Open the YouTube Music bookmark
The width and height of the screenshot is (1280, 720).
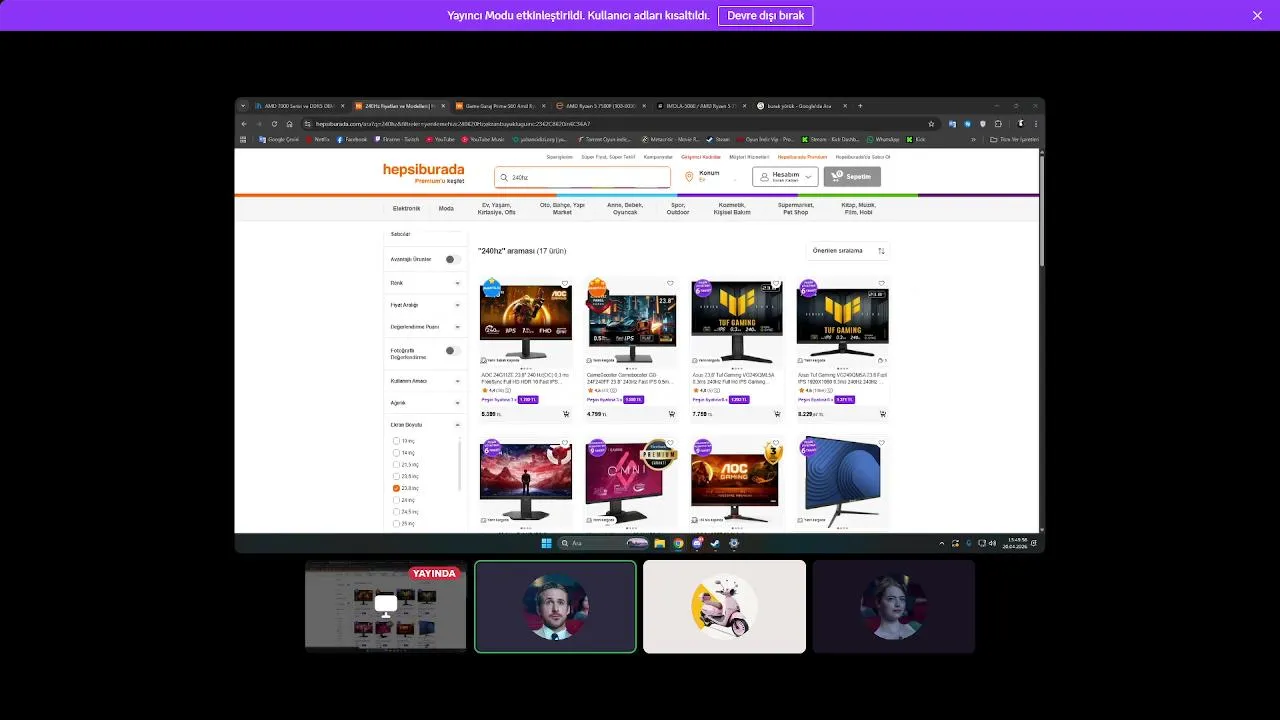[482, 139]
